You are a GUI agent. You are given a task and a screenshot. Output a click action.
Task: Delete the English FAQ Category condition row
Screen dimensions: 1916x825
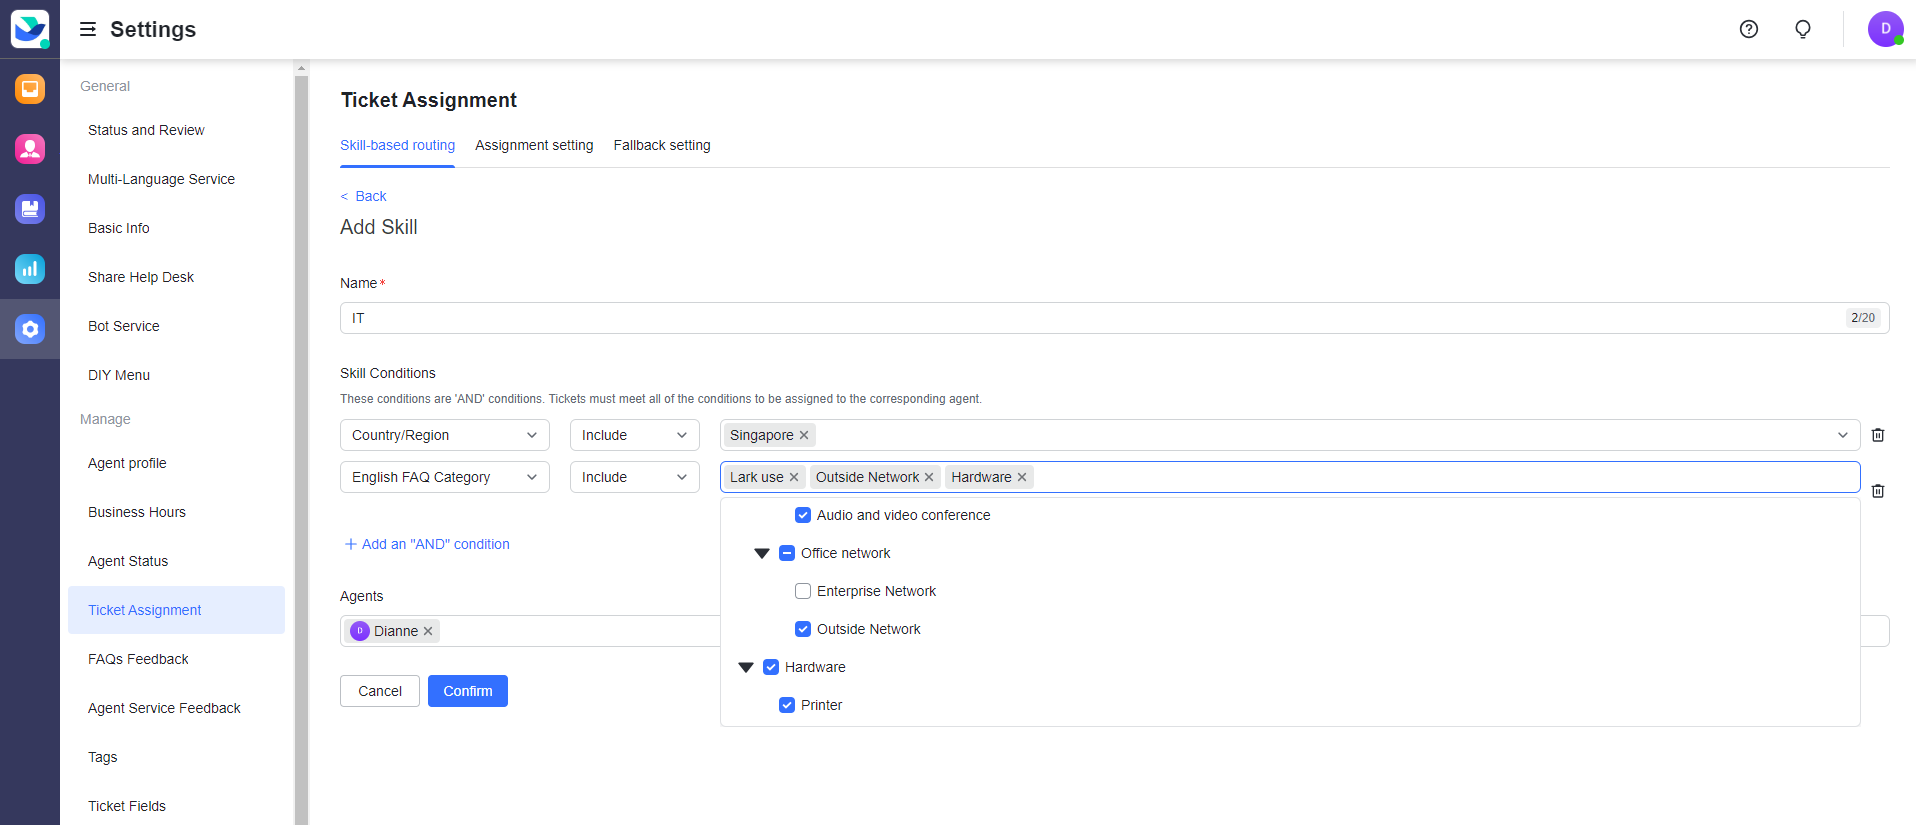click(x=1877, y=491)
